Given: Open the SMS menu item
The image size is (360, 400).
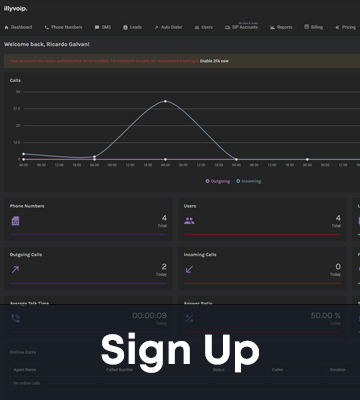Looking at the screenshot, I should [x=103, y=27].
